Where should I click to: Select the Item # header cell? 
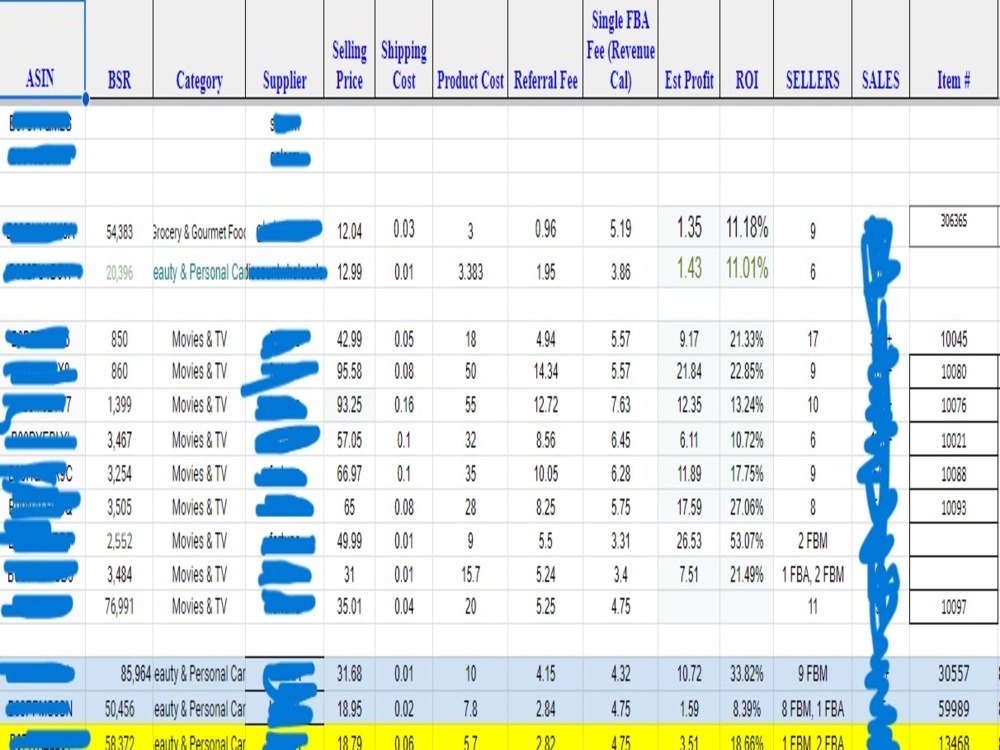(x=954, y=49)
